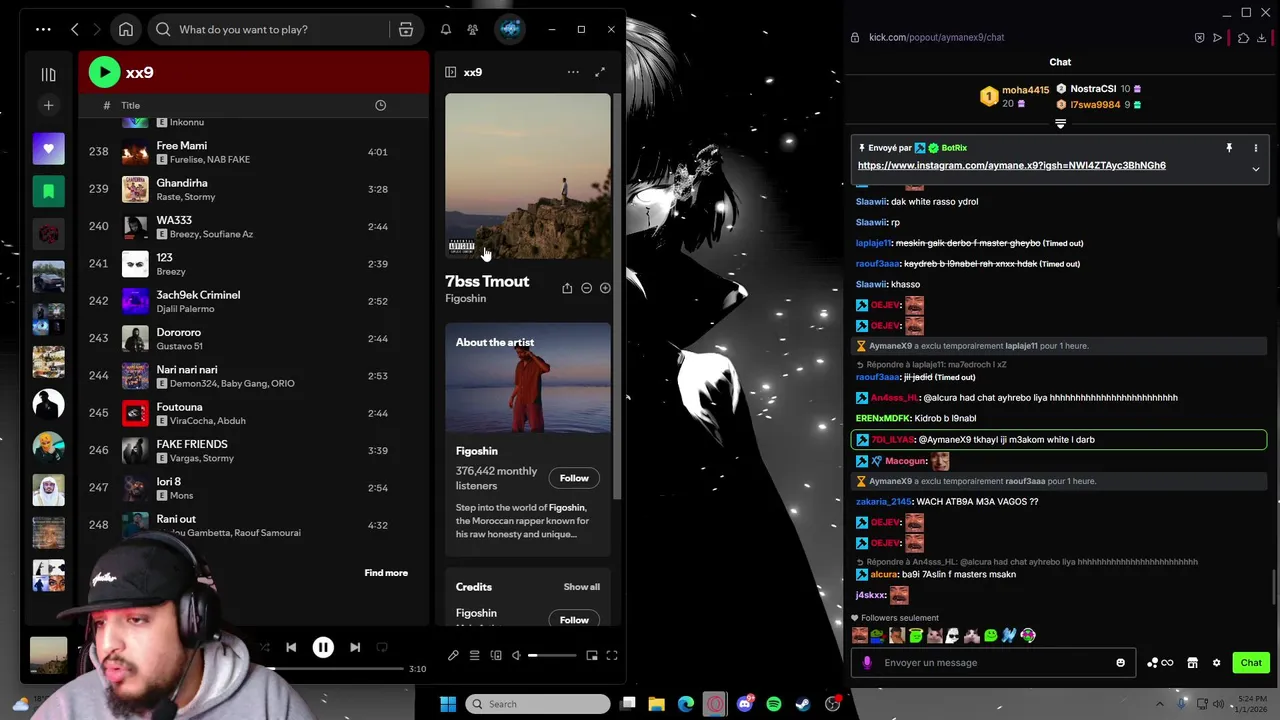Unpin the BotRix pinned message
This screenshot has height=720, width=1280.
click(1229, 148)
